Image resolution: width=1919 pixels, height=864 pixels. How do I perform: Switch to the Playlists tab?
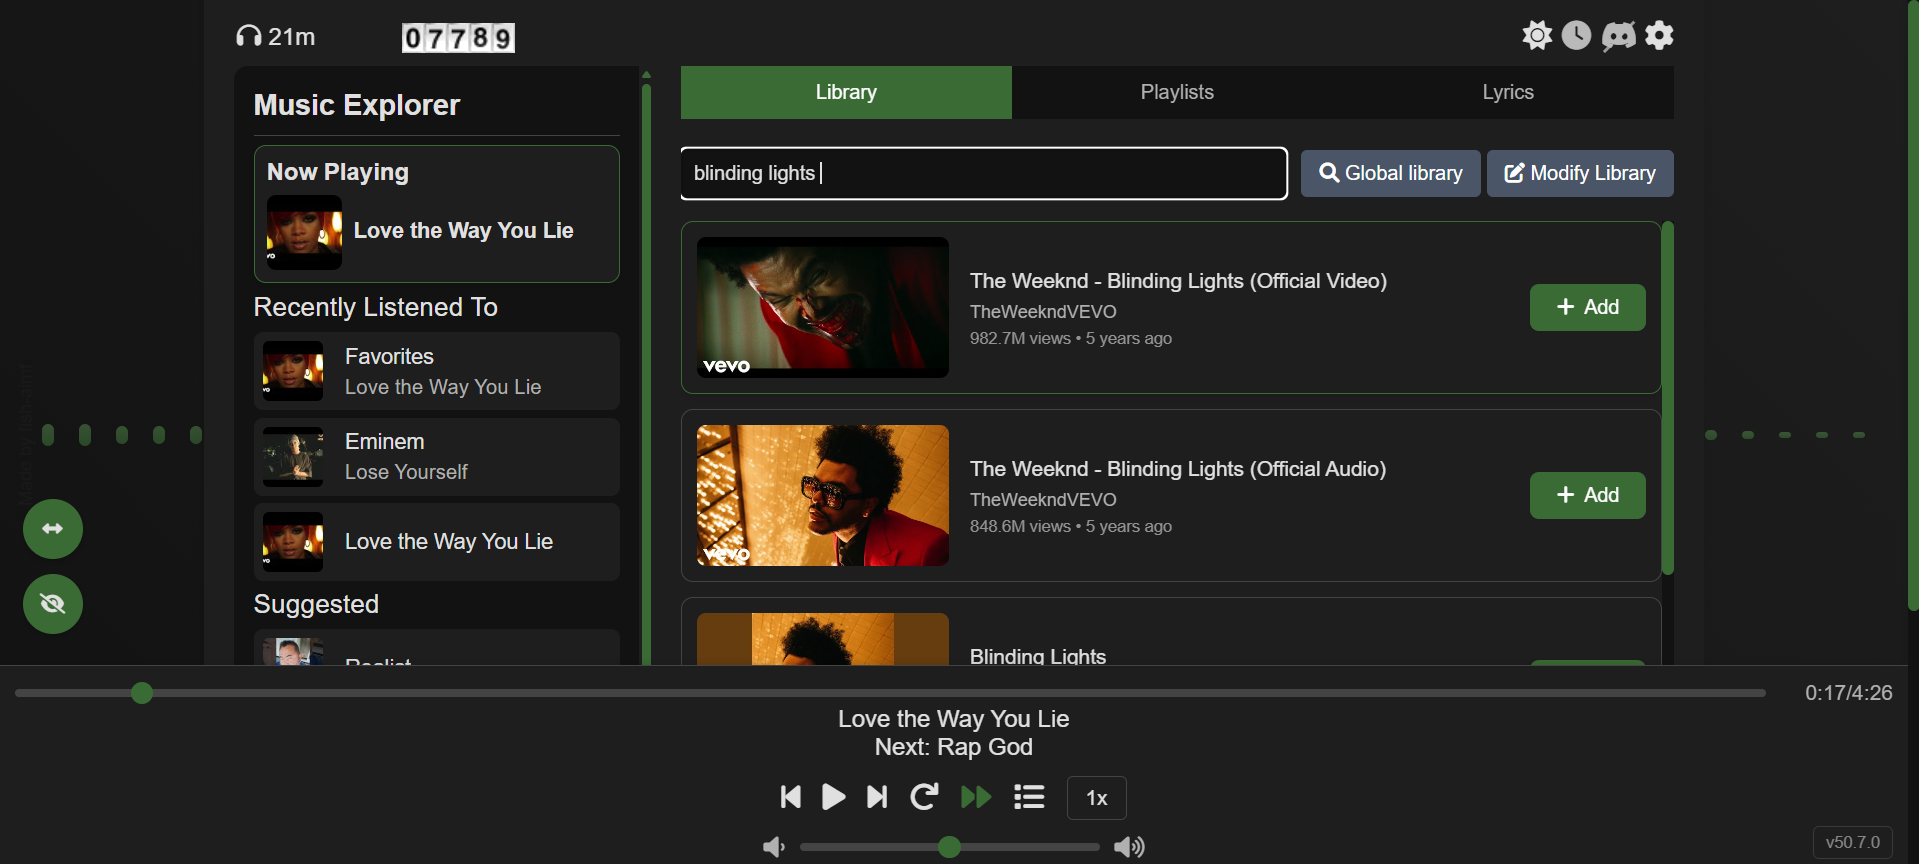pos(1177,92)
